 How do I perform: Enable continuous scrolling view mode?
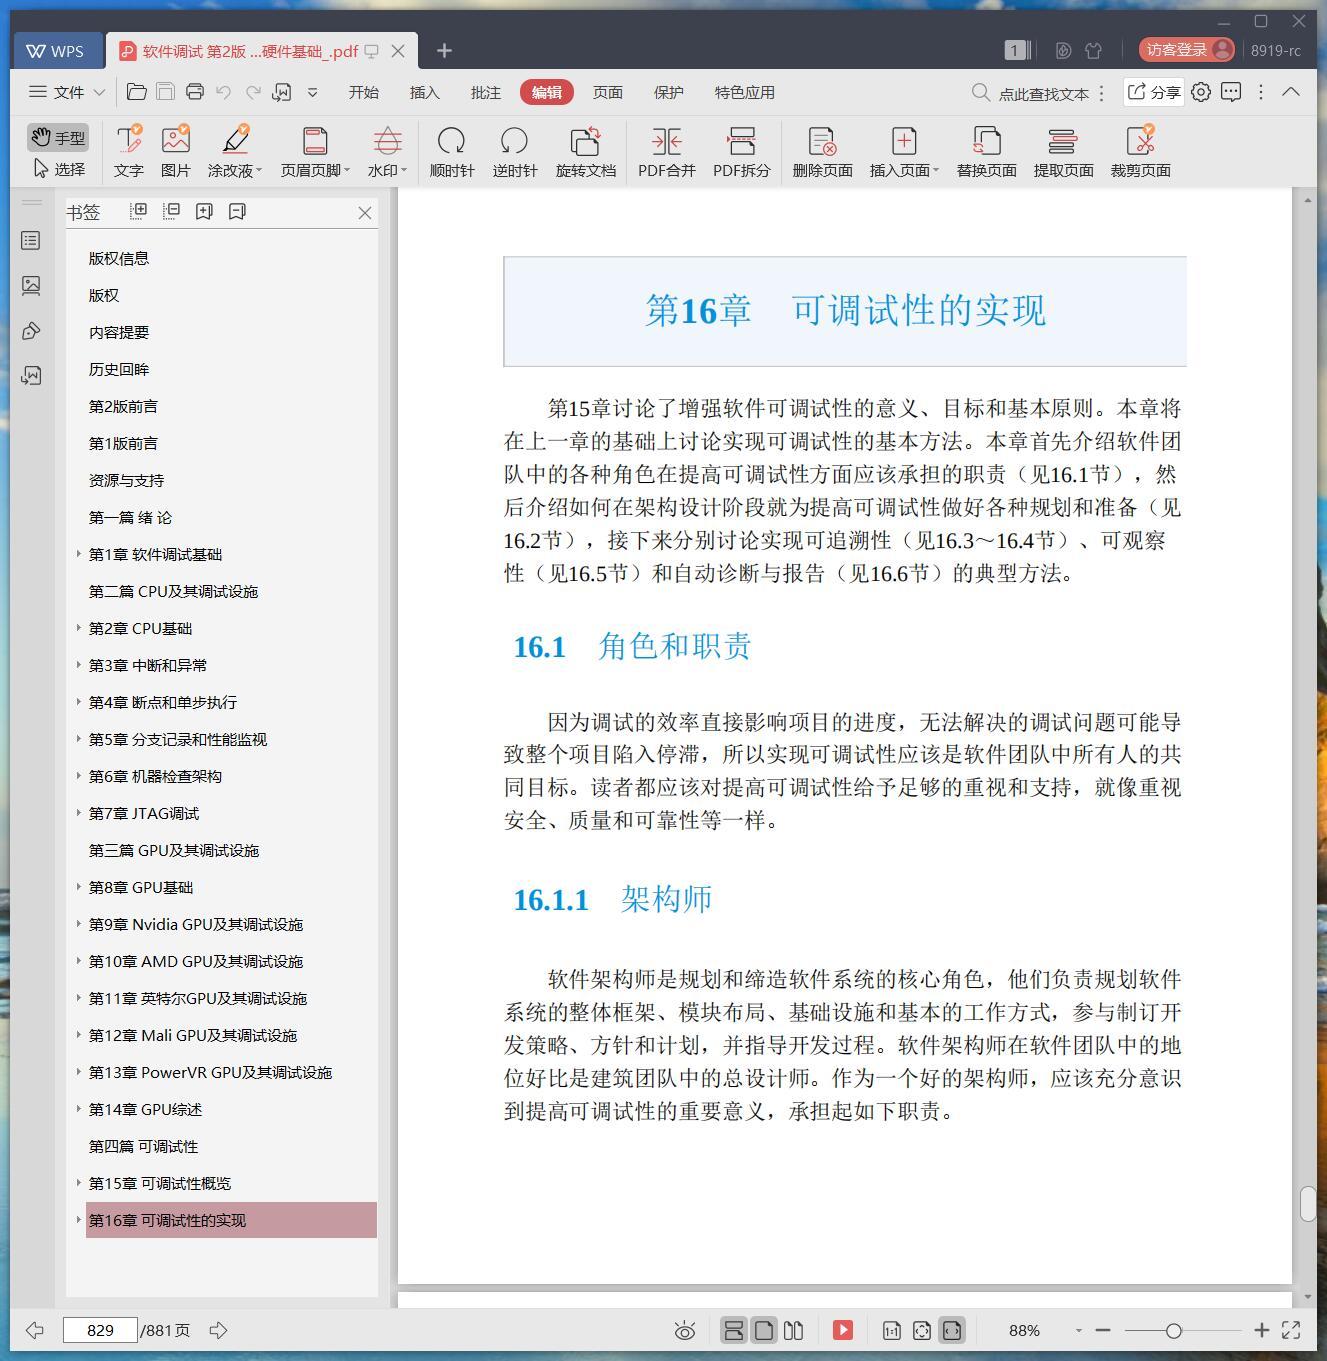click(733, 1330)
